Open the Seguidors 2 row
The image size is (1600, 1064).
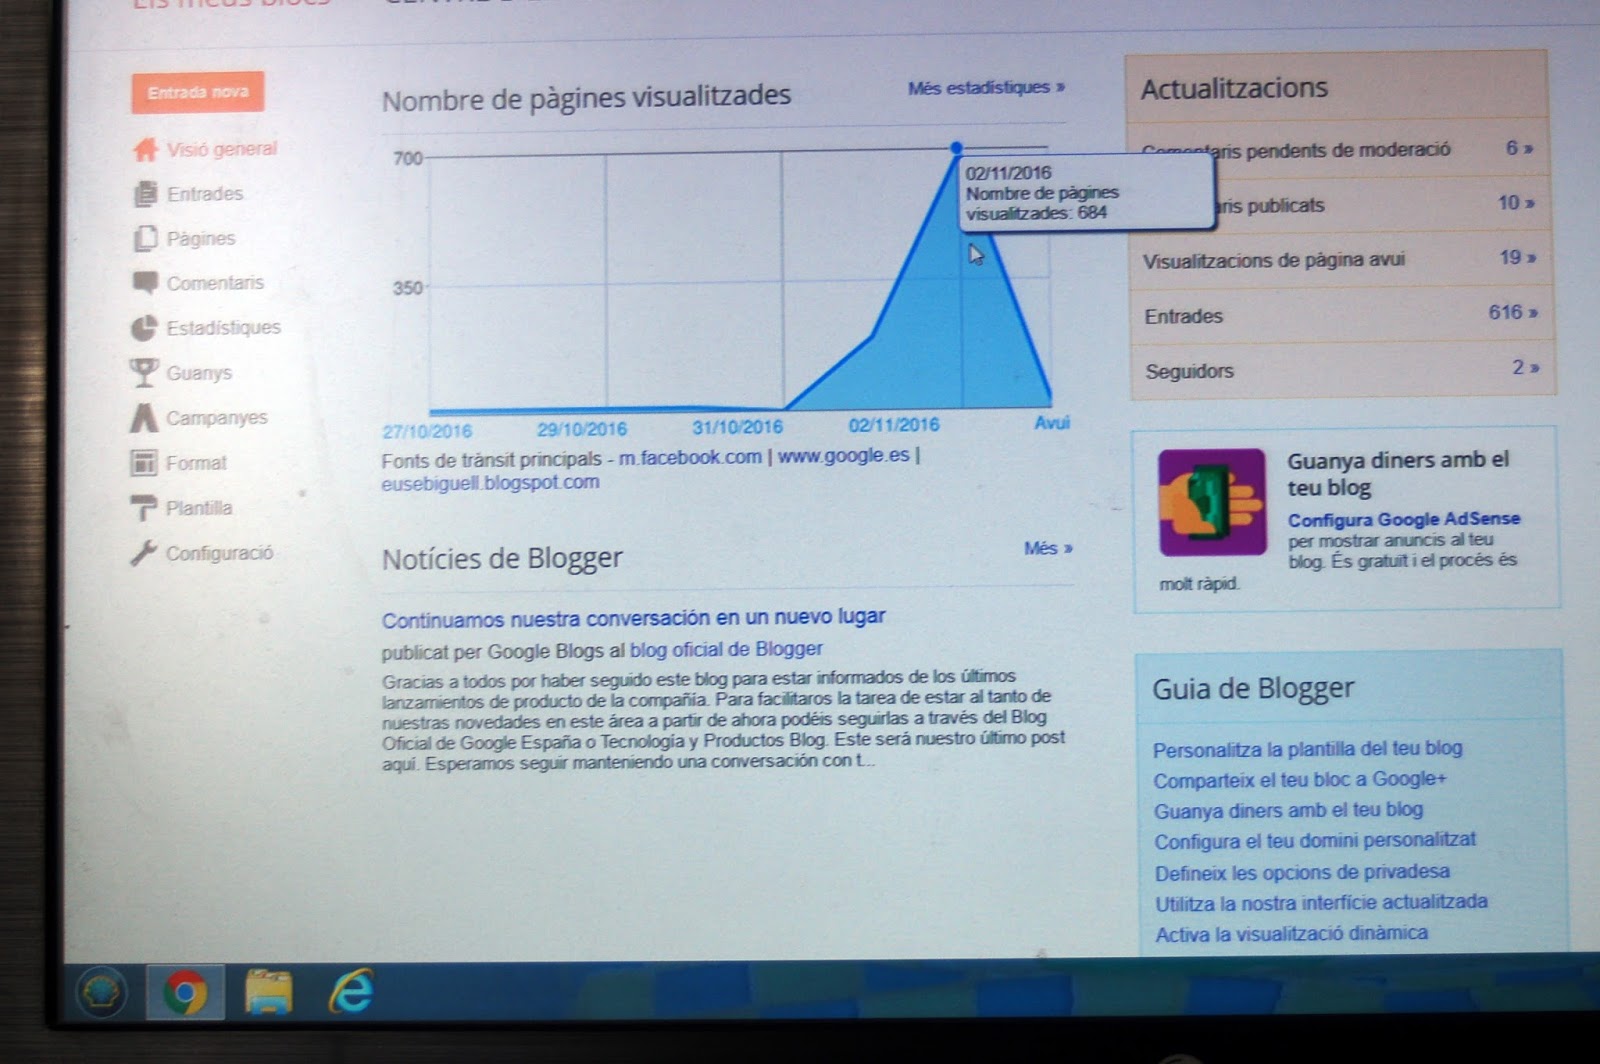1342,370
